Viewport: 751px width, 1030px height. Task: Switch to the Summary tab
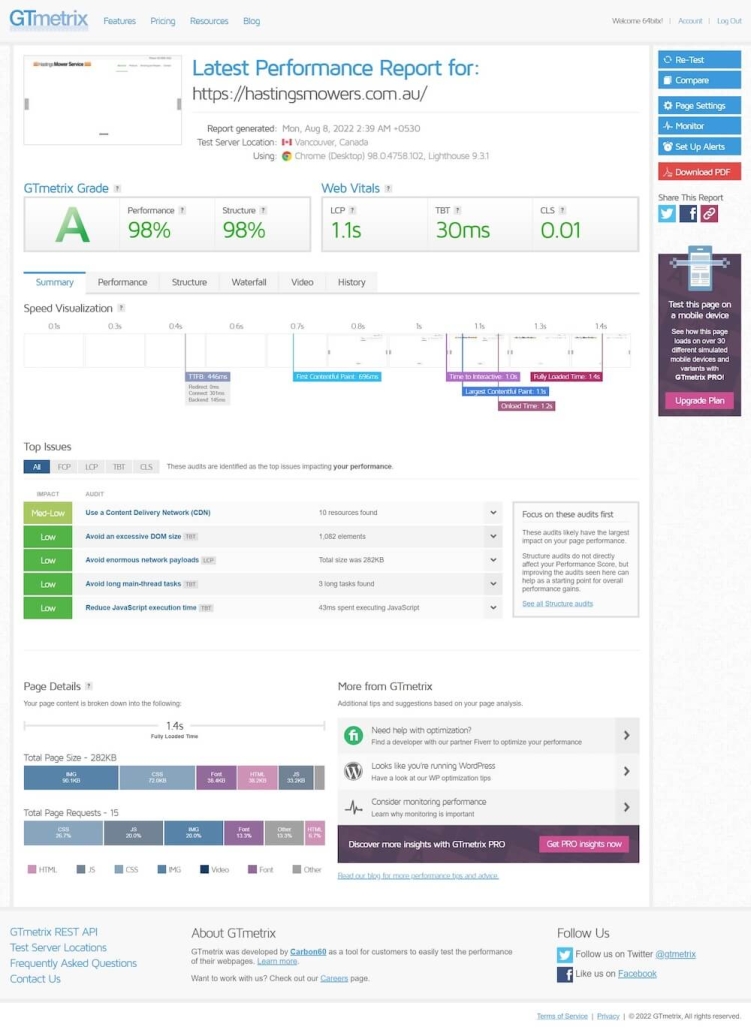point(55,282)
